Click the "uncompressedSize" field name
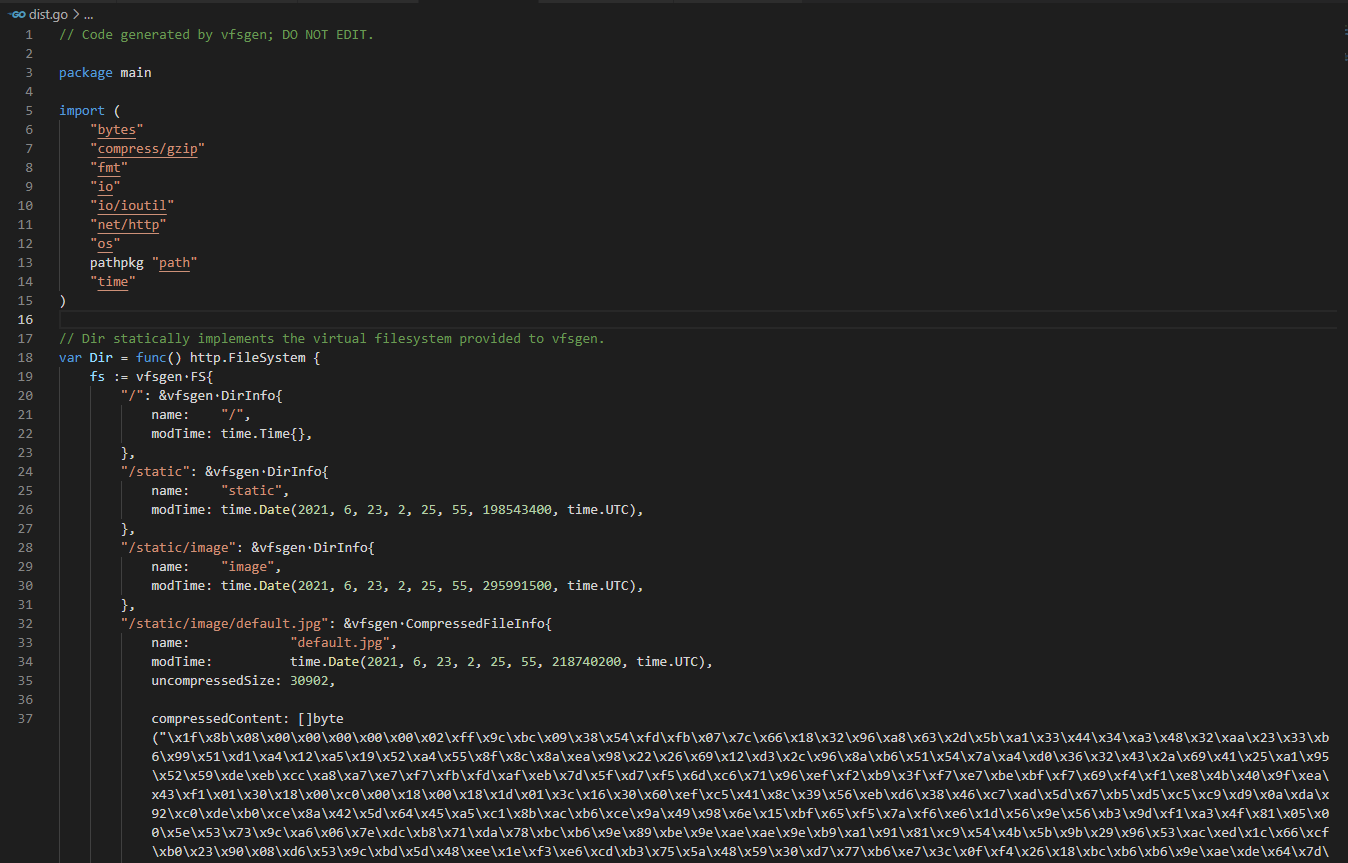The image size is (1348, 863). (213, 681)
